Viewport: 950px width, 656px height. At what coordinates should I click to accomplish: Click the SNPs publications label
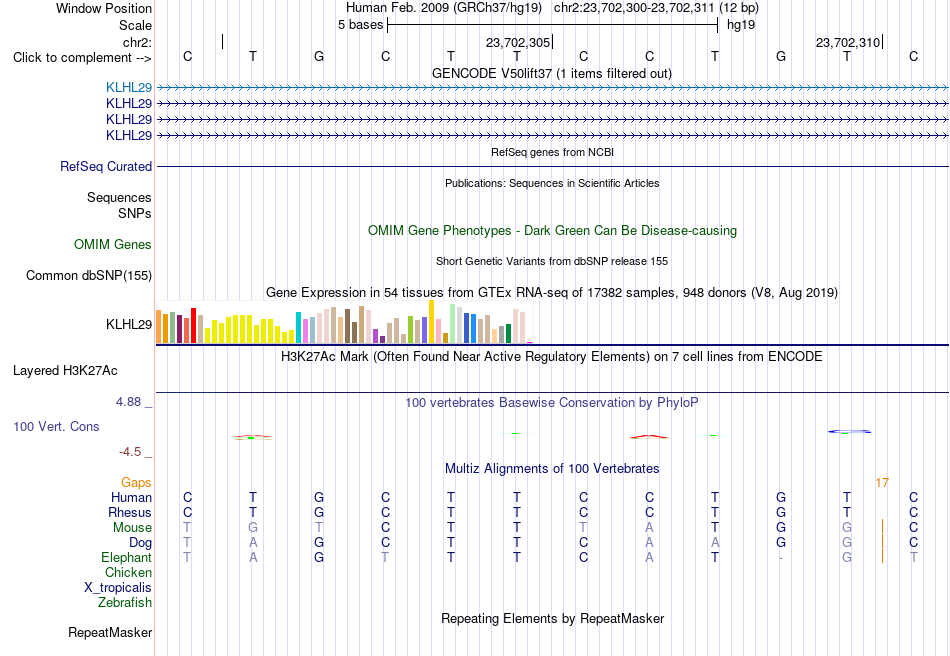click(135, 213)
